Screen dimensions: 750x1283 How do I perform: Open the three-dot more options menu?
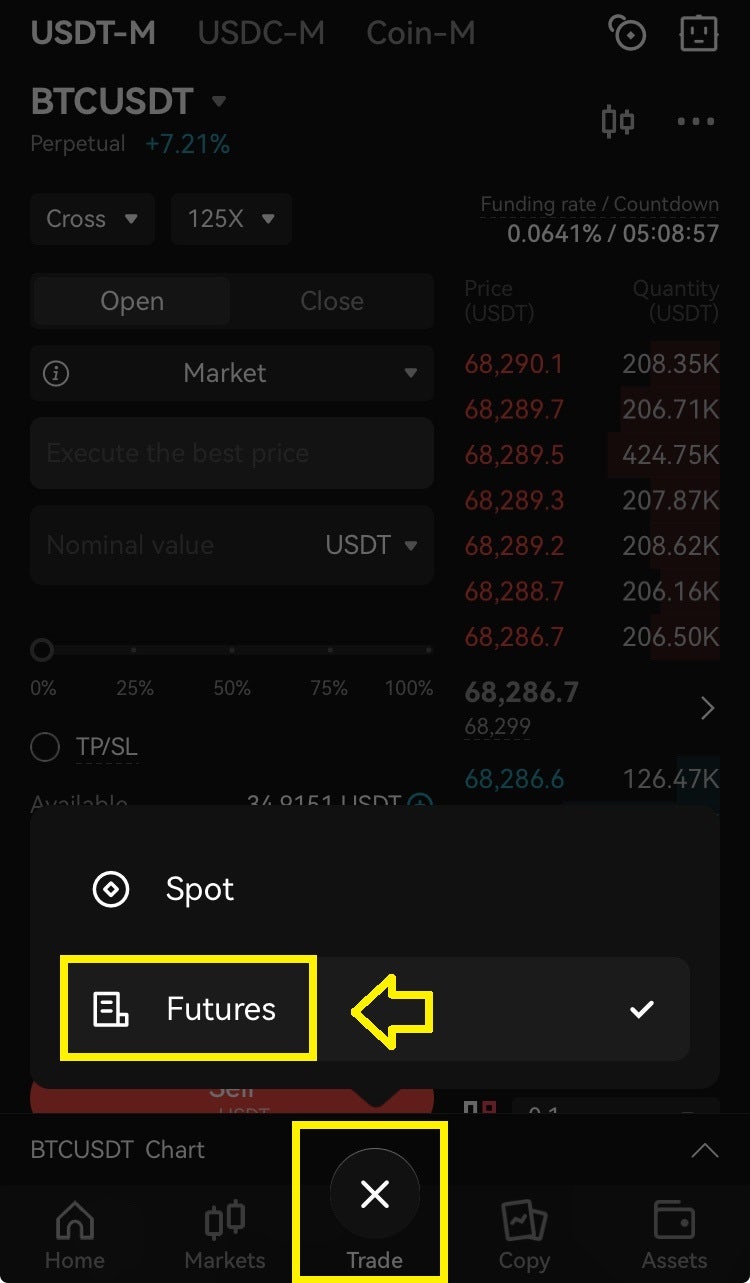(696, 122)
